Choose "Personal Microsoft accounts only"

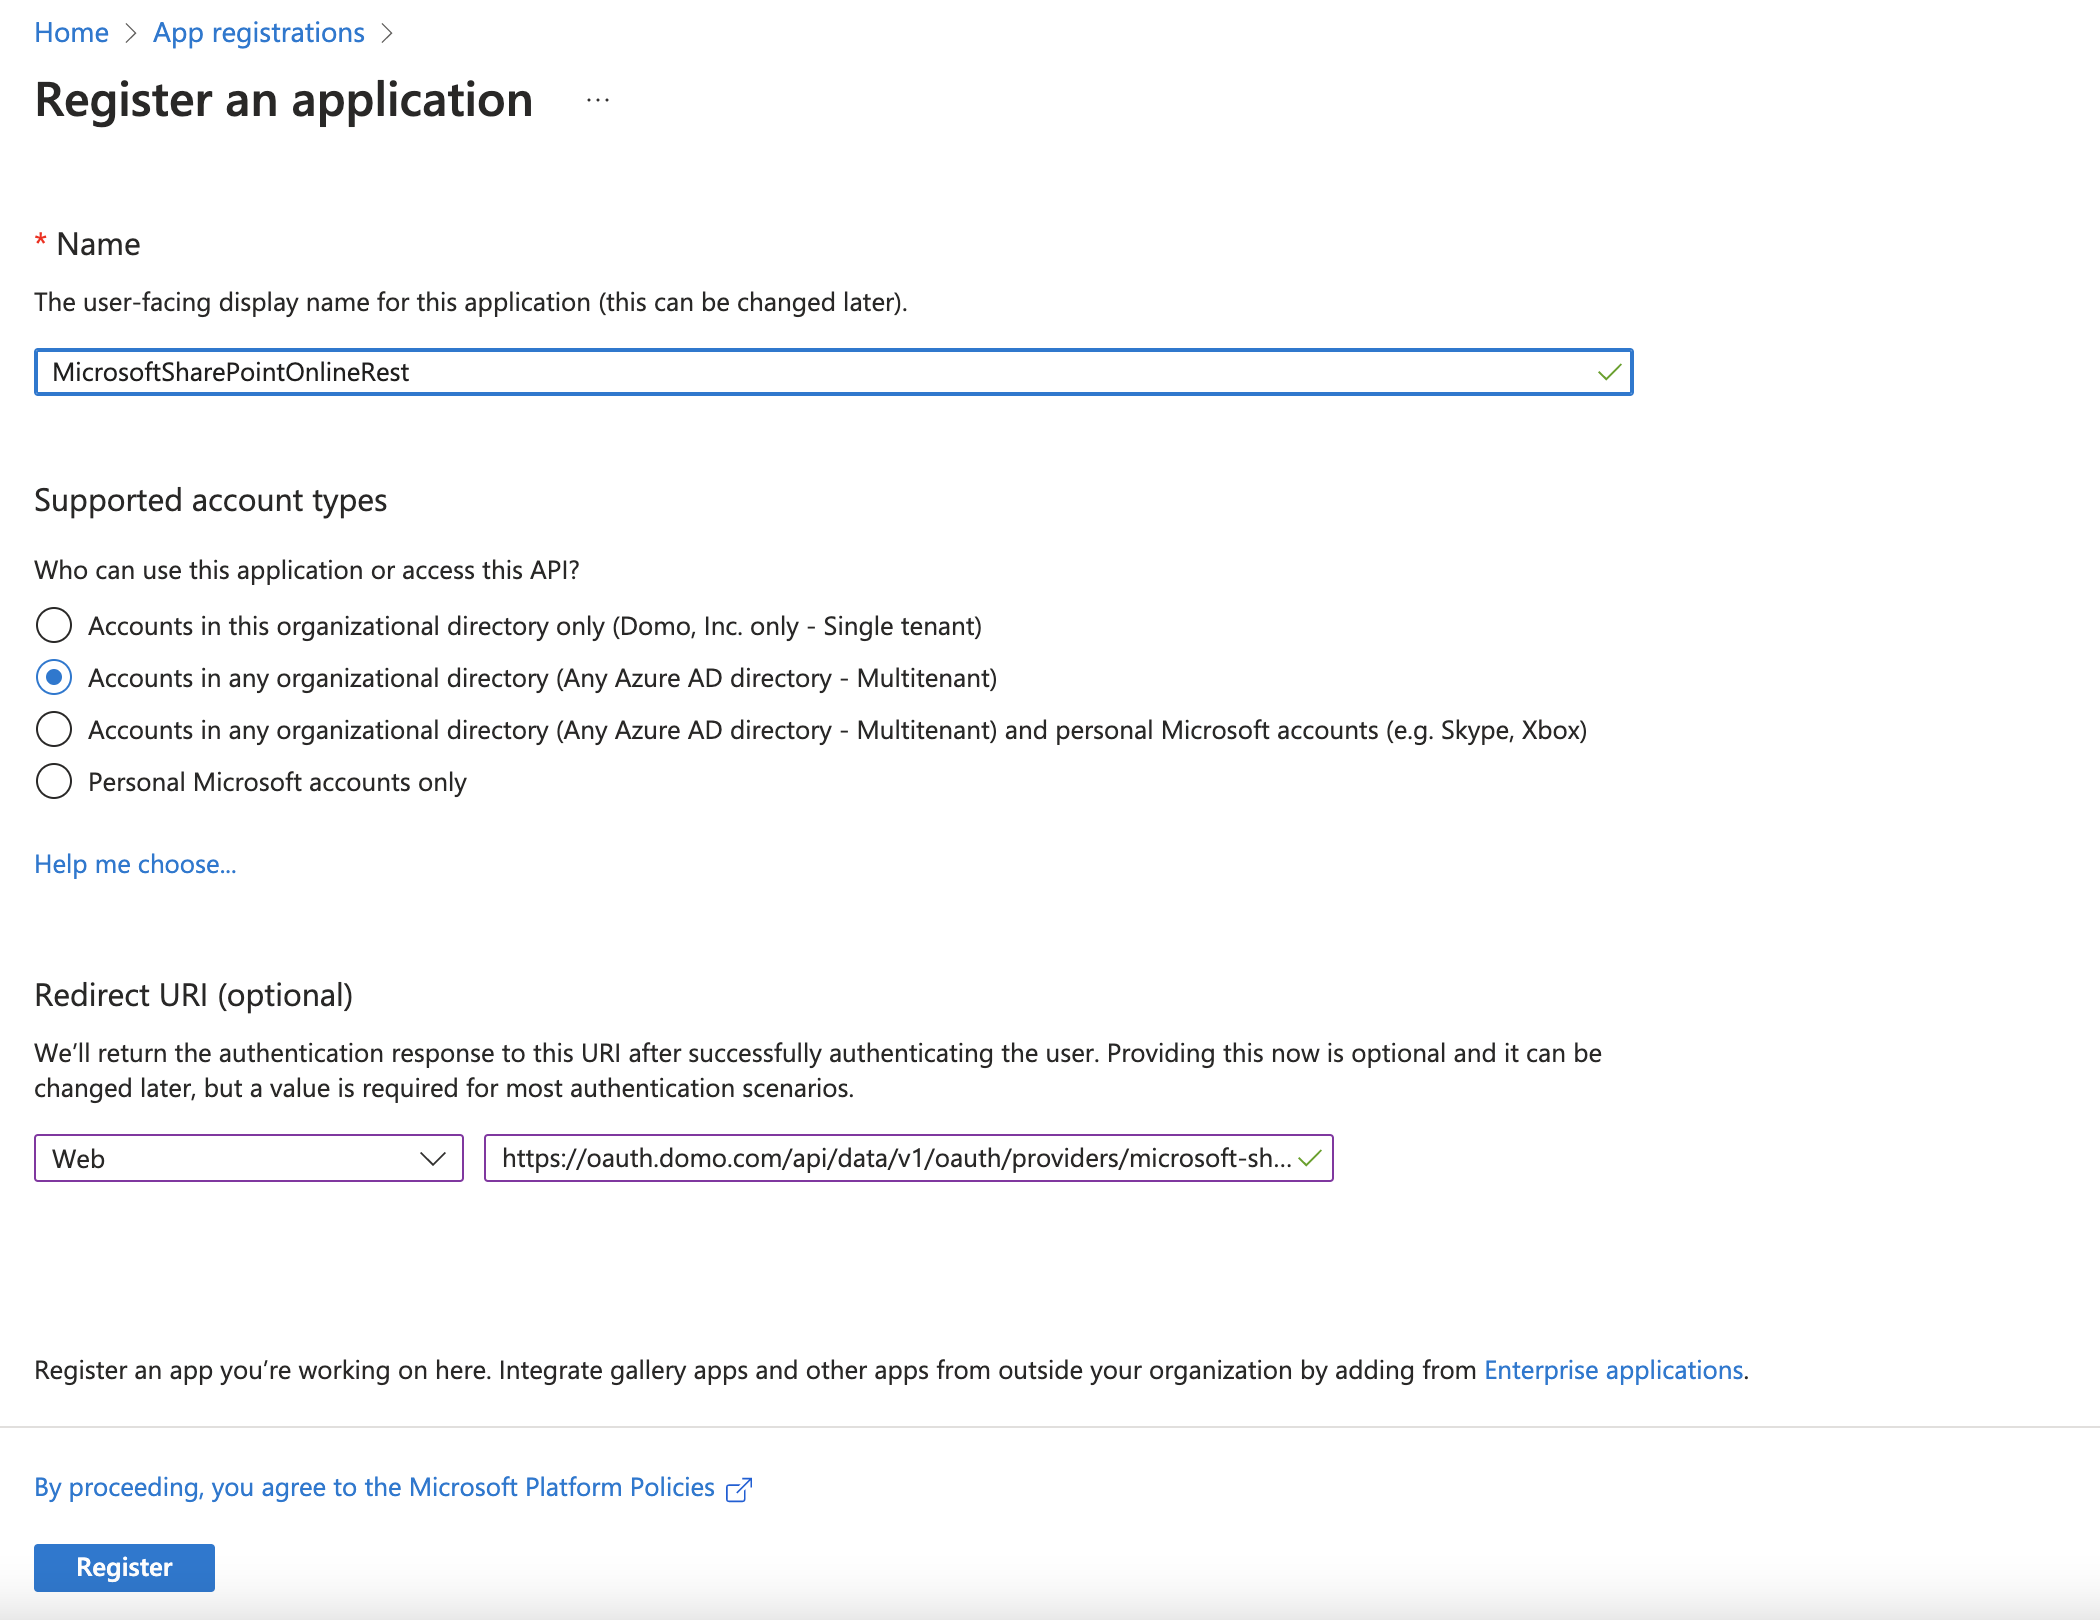[55, 781]
